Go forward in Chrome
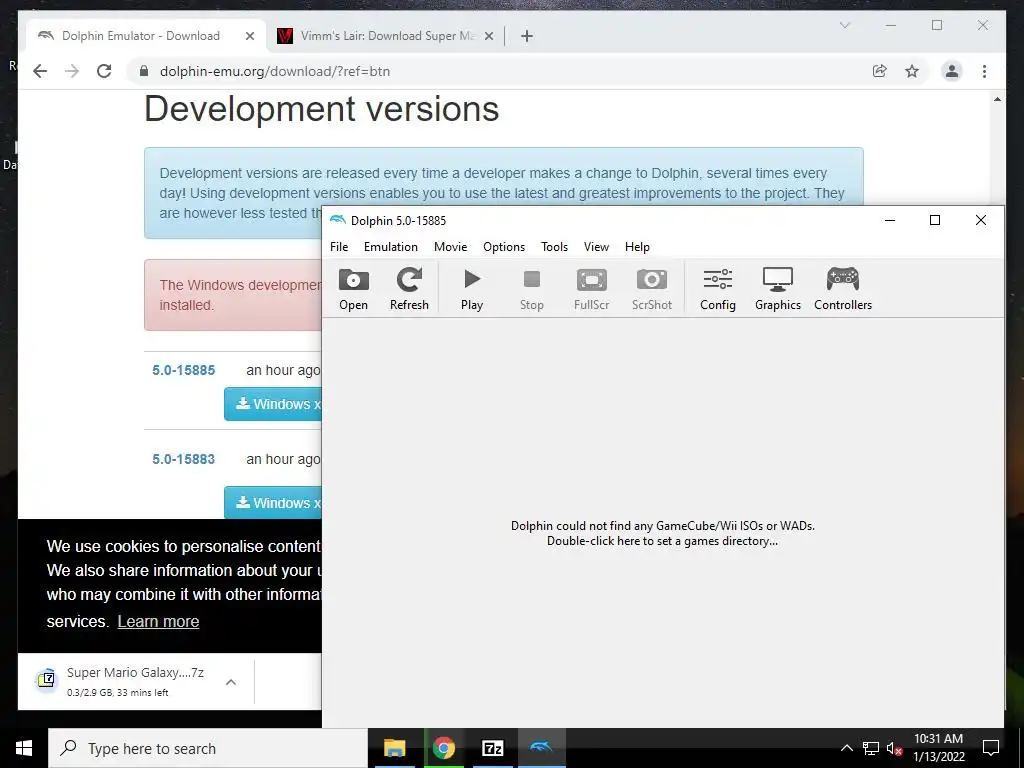Image resolution: width=1024 pixels, height=768 pixels. (x=72, y=71)
